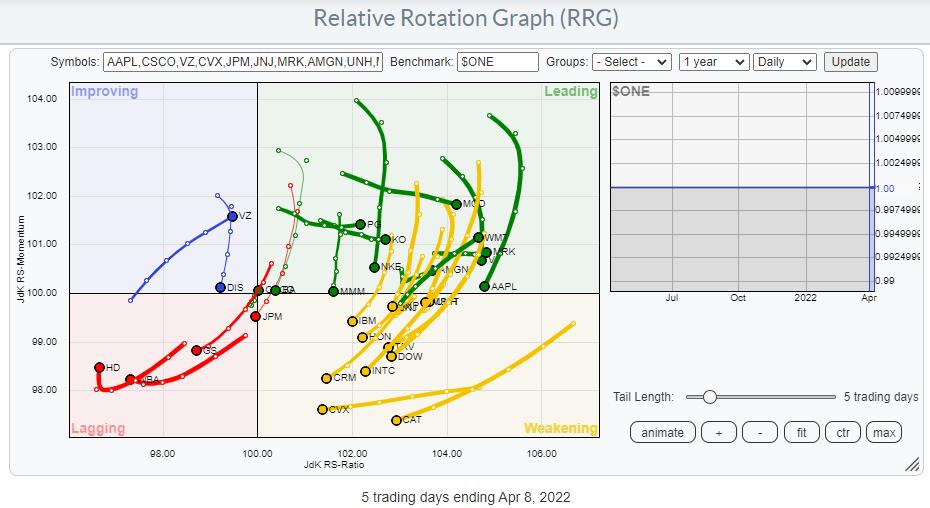Select the HD data point in Lagging
Screen dimensions: 930x508
tap(100, 368)
